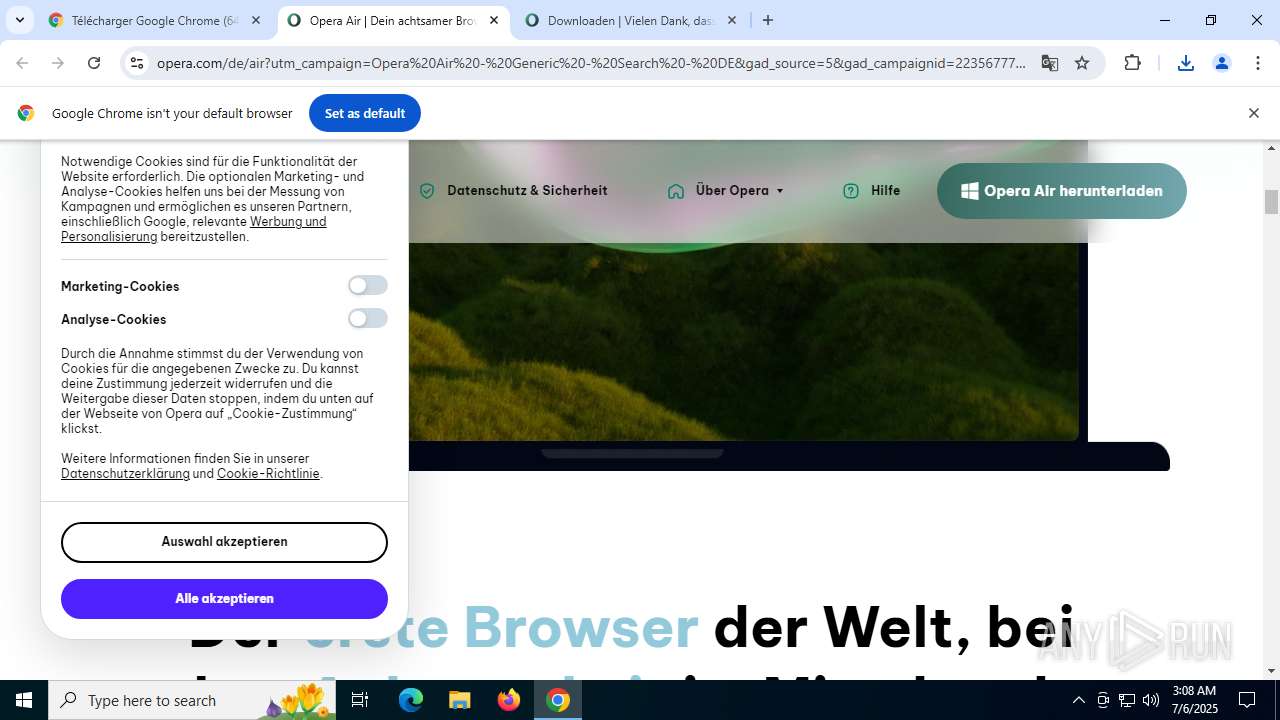This screenshot has height=720, width=1280.
Task: Click the opera.com address bar URL
Action: (591, 63)
